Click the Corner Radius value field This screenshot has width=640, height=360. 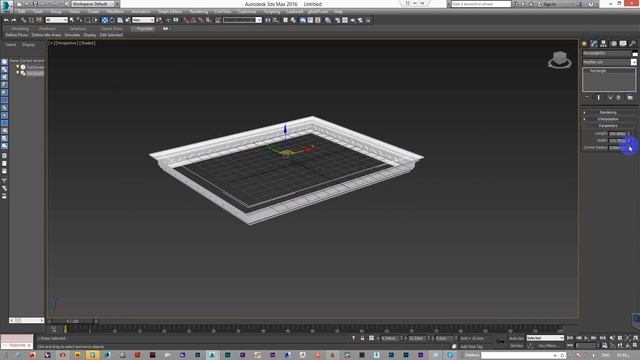pyautogui.click(x=617, y=147)
